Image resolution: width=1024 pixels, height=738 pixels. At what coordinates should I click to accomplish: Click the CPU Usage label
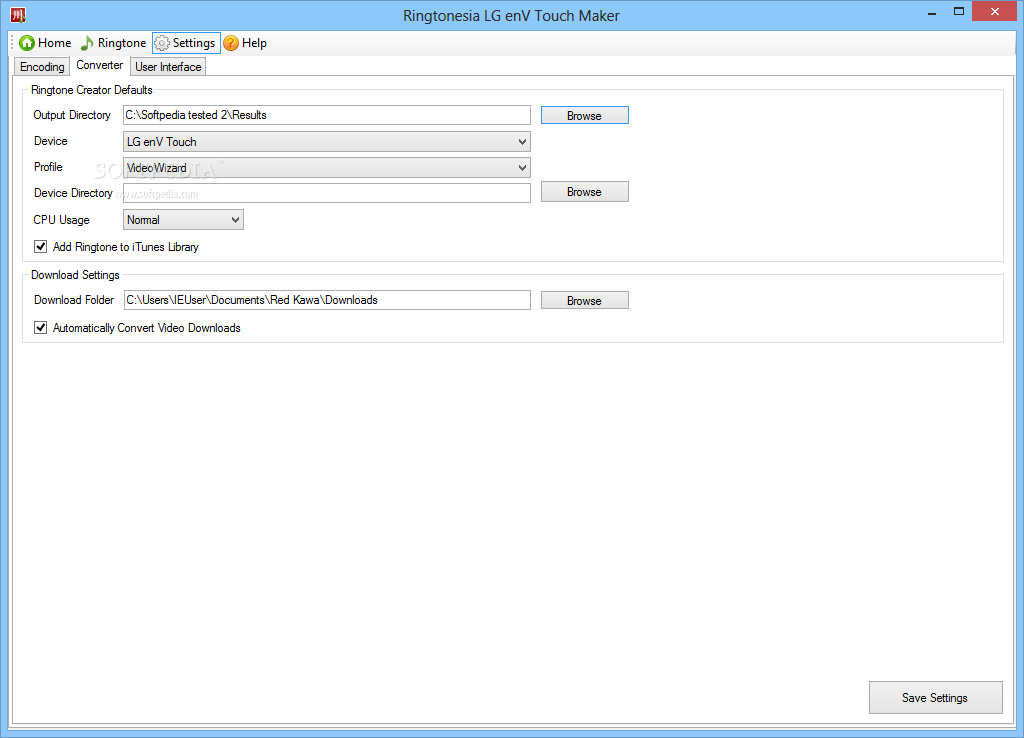[61, 220]
